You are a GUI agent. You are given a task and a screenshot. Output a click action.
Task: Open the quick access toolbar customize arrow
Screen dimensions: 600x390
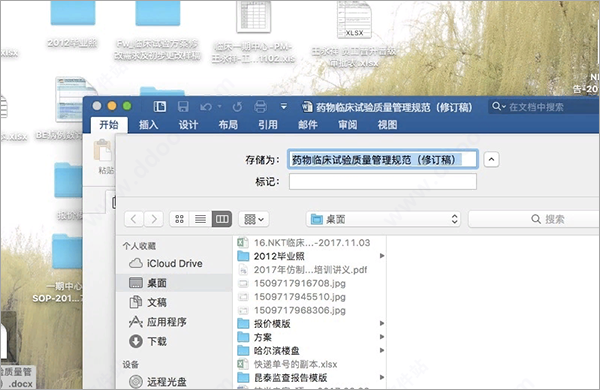(284, 106)
